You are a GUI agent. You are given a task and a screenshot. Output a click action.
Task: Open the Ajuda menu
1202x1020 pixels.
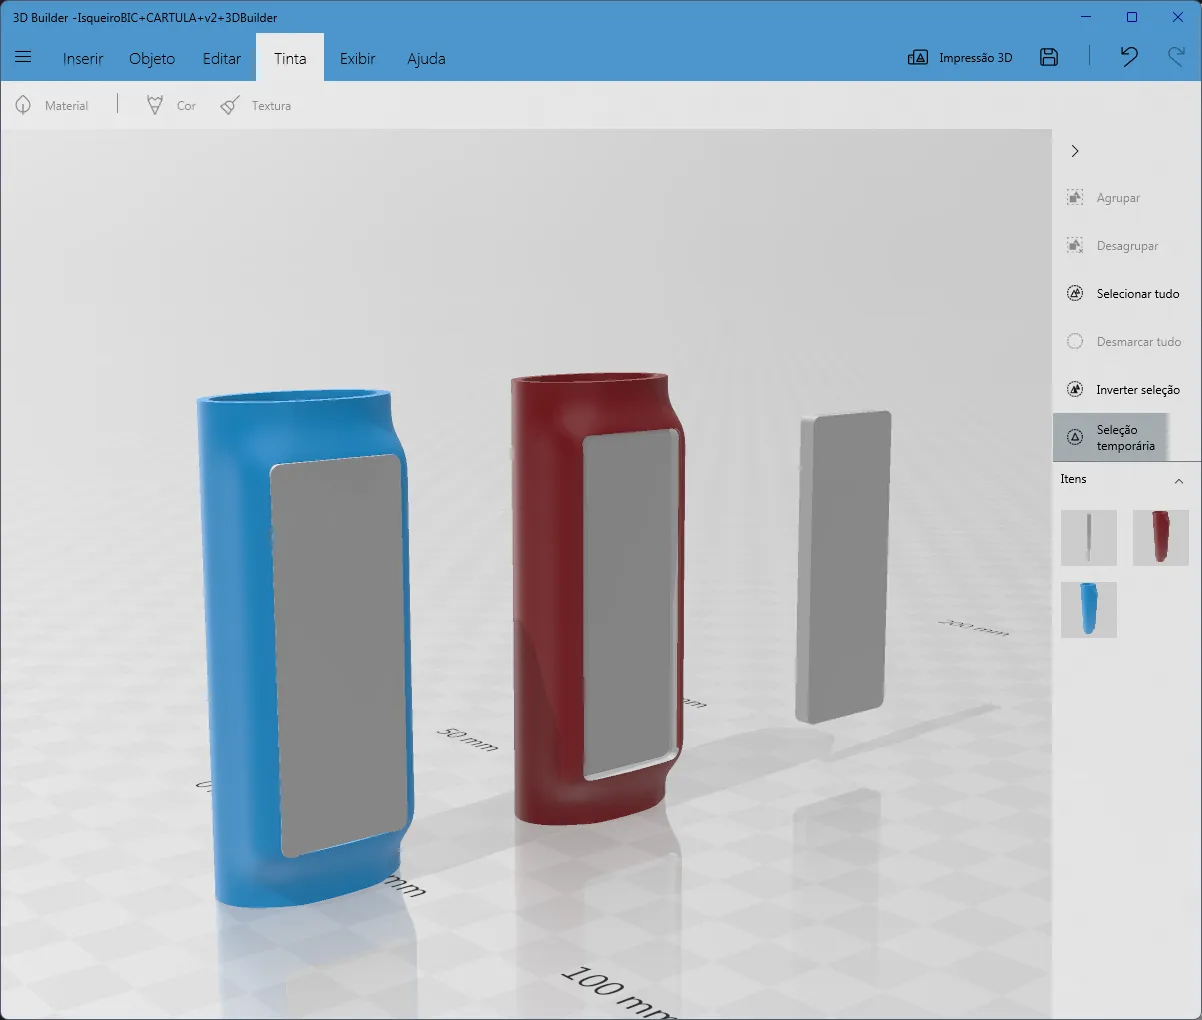(426, 58)
